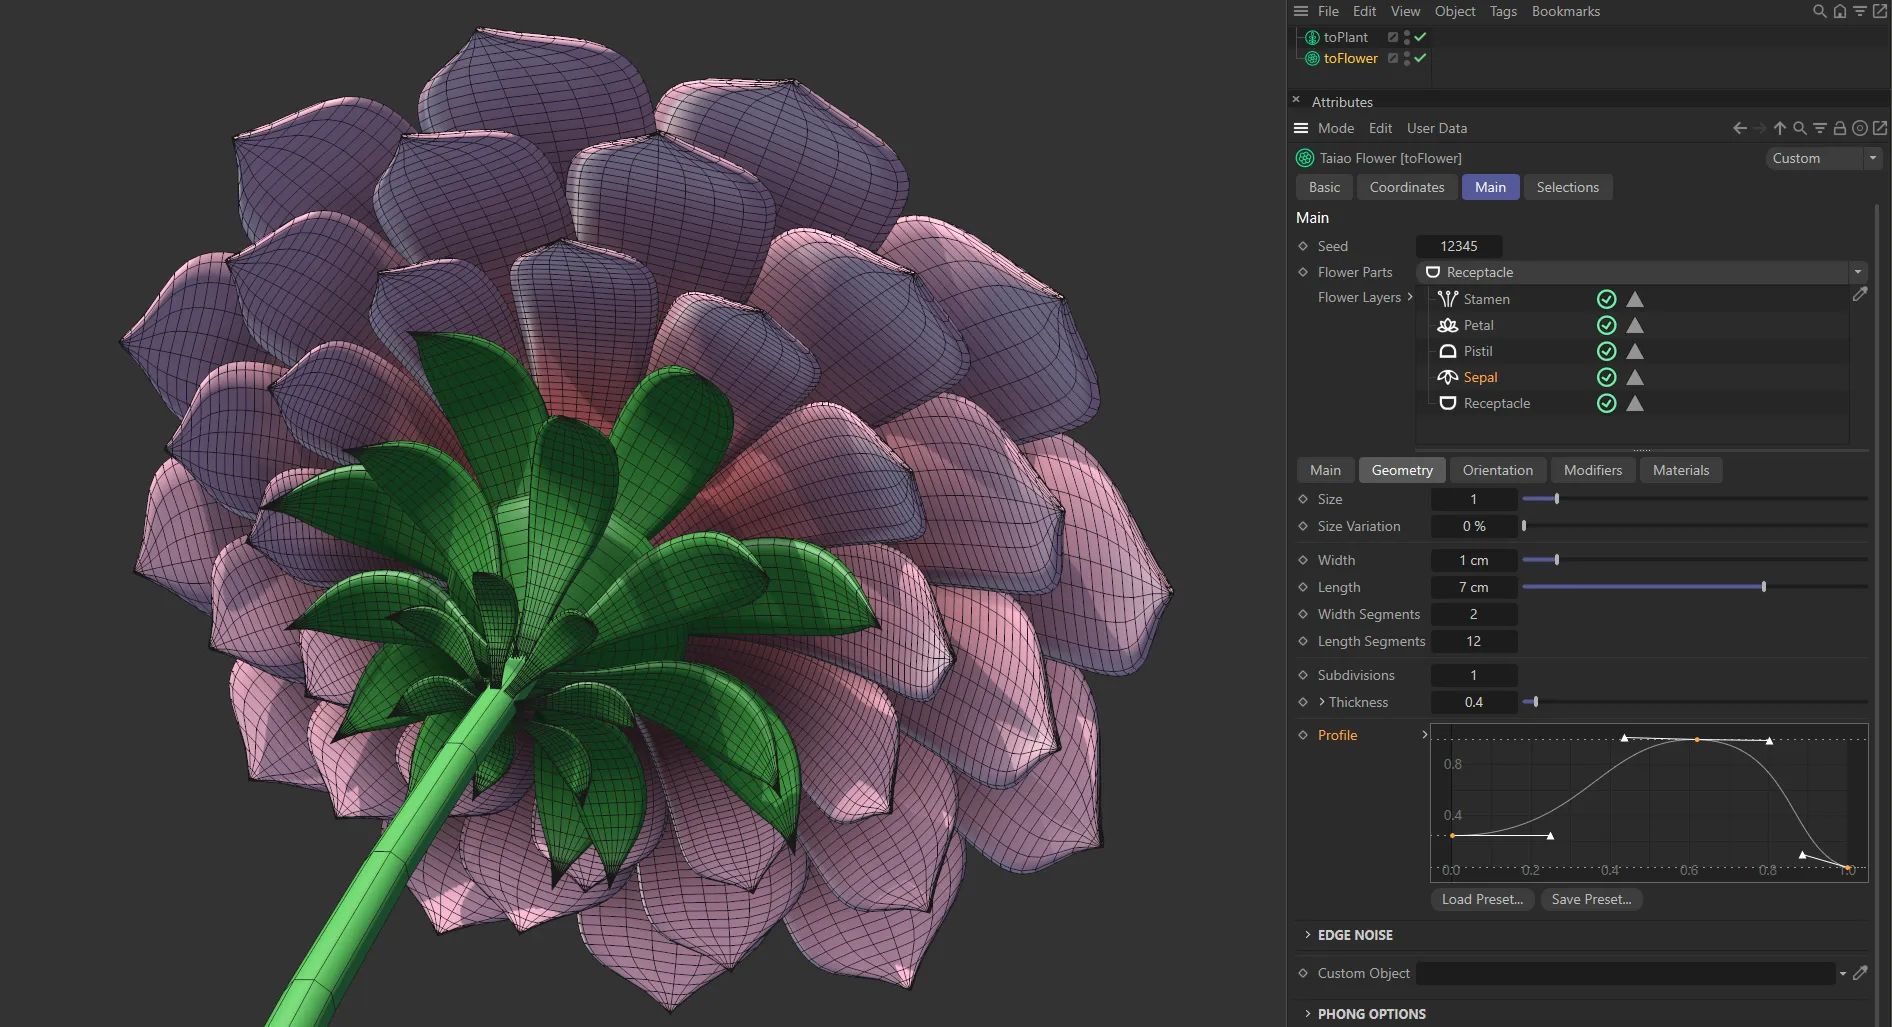Click the toFlower object icon
This screenshot has width=1892, height=1027.
pyautogui.click(x=1311, y=58)
